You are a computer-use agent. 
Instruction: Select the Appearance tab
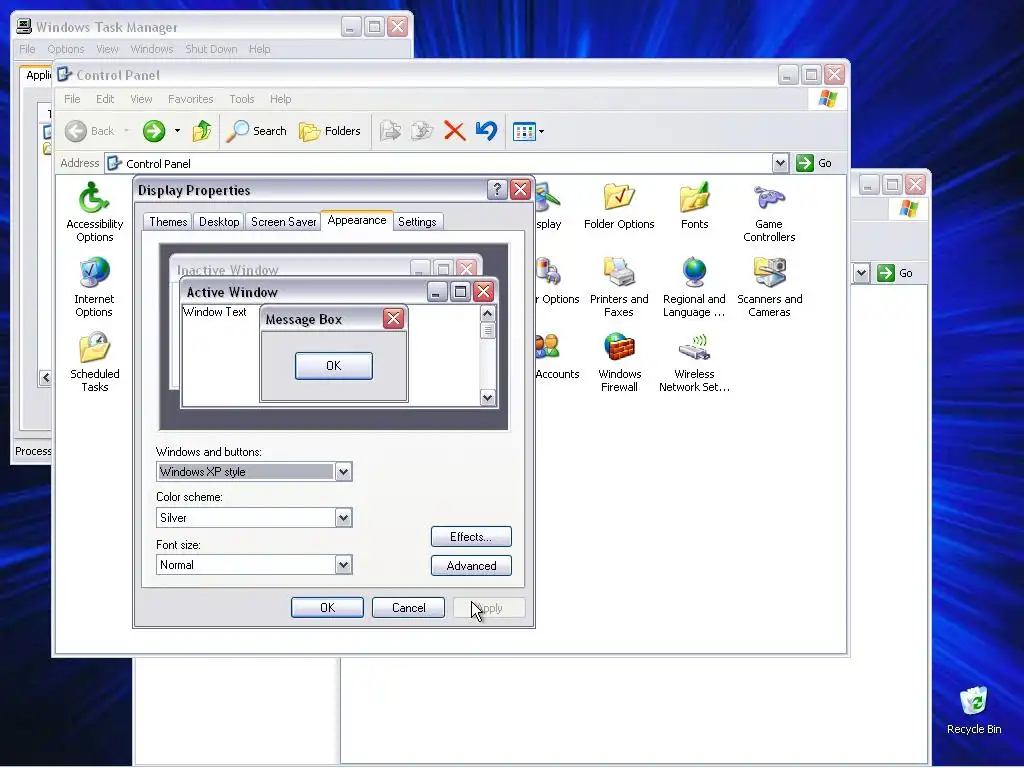[357, 220]
